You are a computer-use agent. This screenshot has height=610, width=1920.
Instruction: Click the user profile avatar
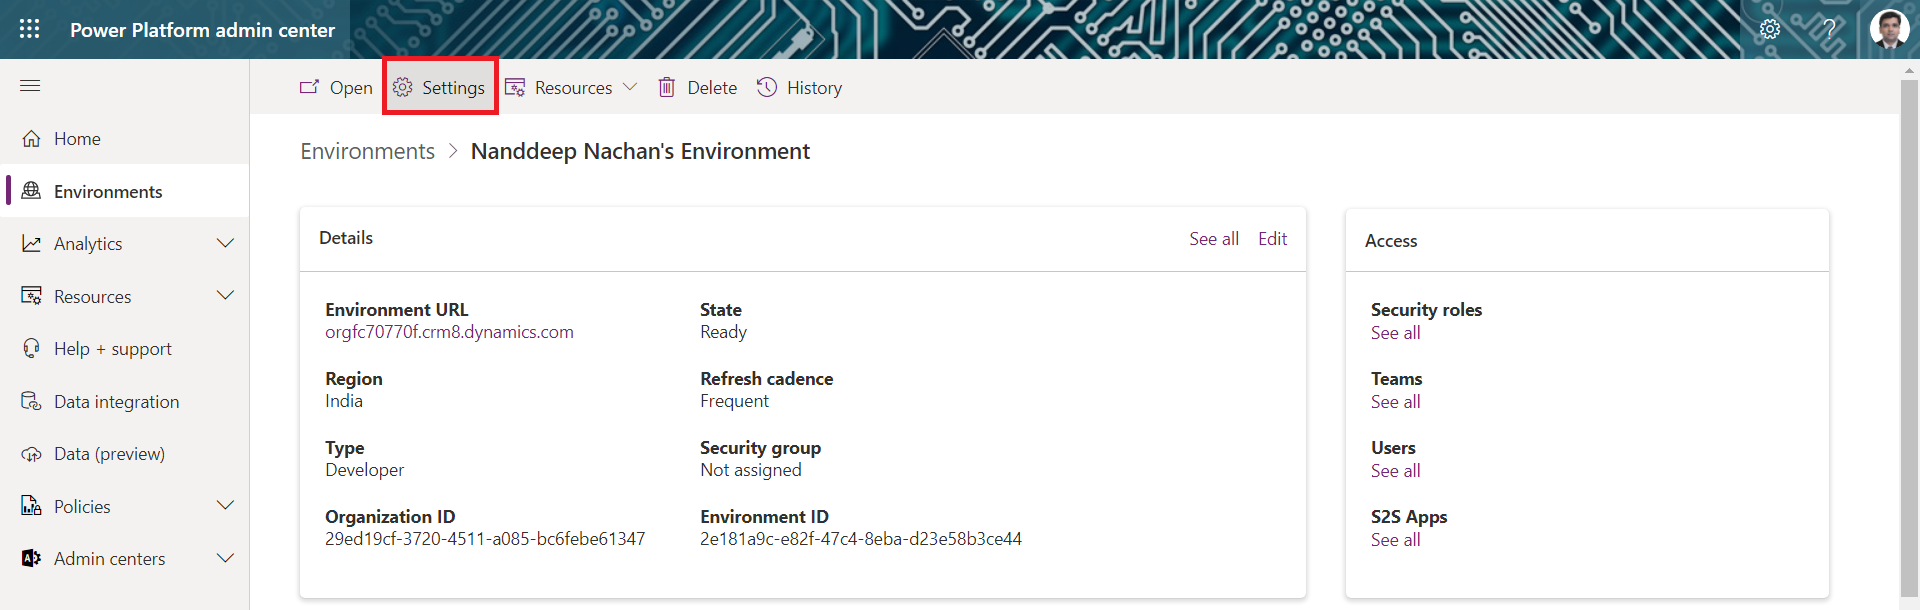[x=1888, y=29]
